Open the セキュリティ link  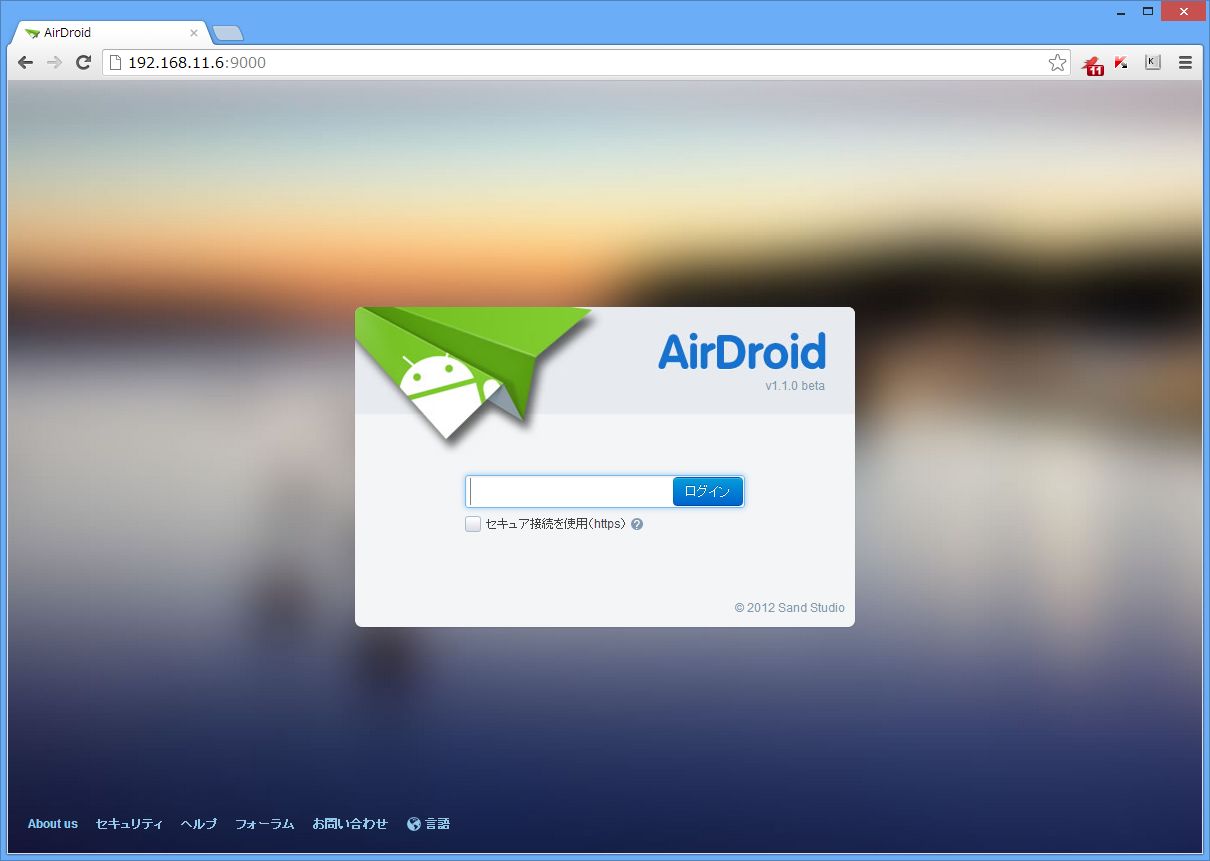(129, 824)
